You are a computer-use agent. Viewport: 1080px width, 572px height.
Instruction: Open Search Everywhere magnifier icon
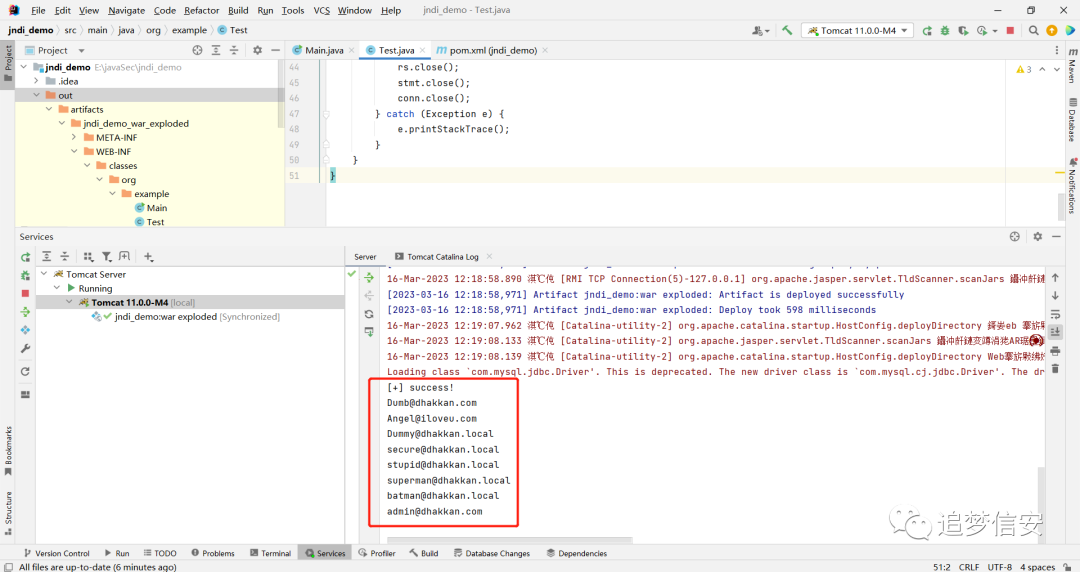click(1033, 30)
